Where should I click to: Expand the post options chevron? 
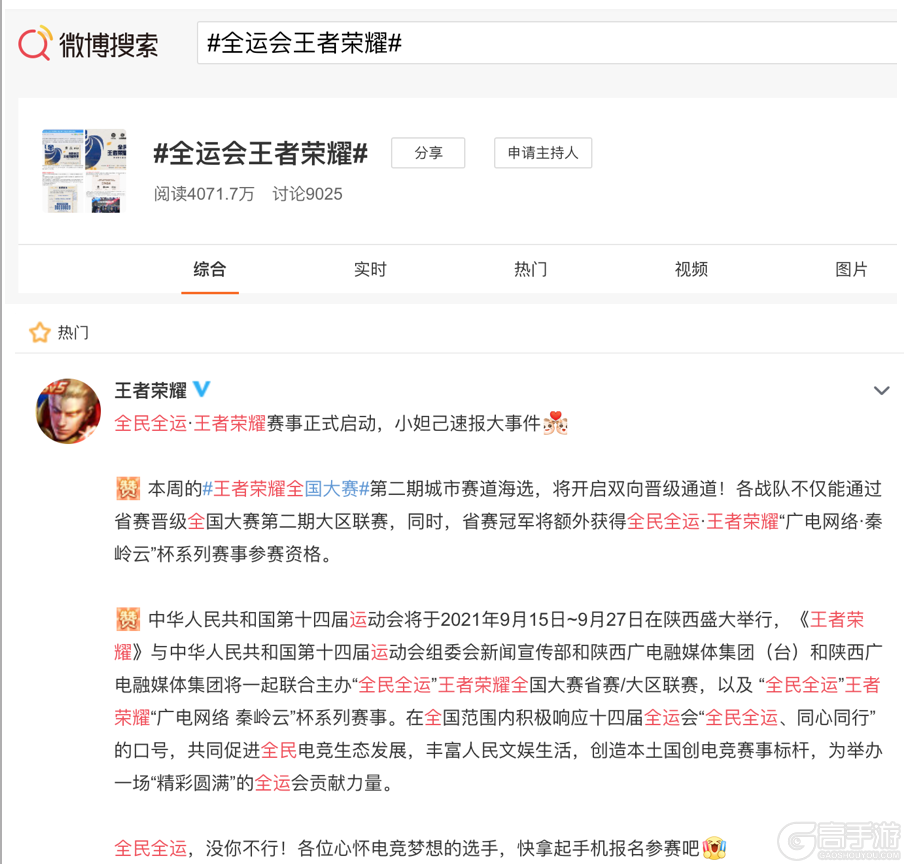[882, 391]
